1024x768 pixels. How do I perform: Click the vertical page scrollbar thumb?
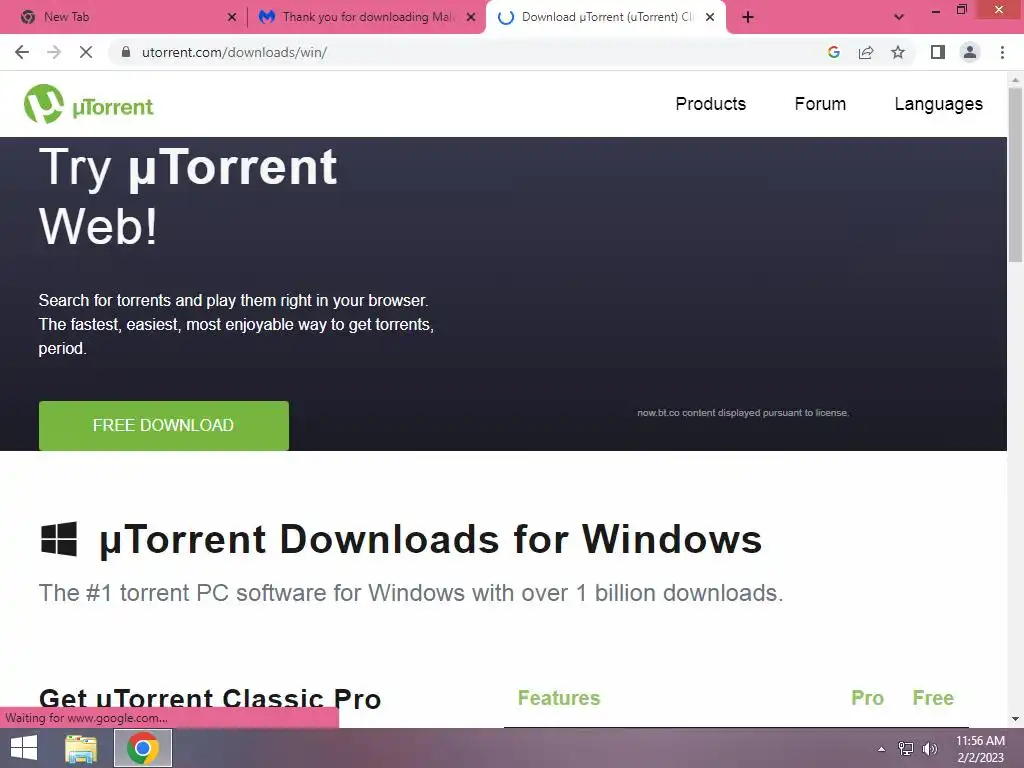(x=1016, y=175)
